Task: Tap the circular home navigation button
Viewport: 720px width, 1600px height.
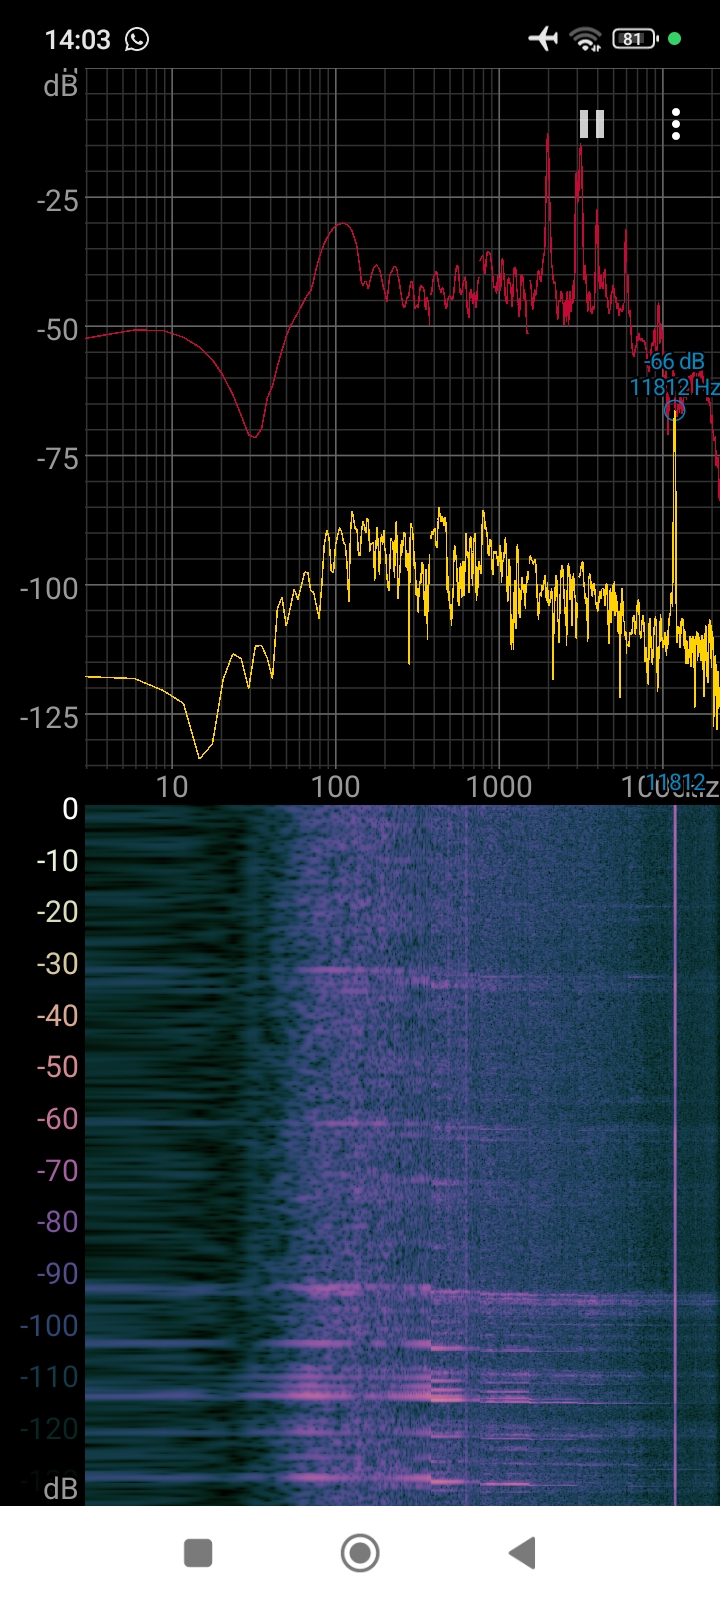Action: (x=360, y=1553)
